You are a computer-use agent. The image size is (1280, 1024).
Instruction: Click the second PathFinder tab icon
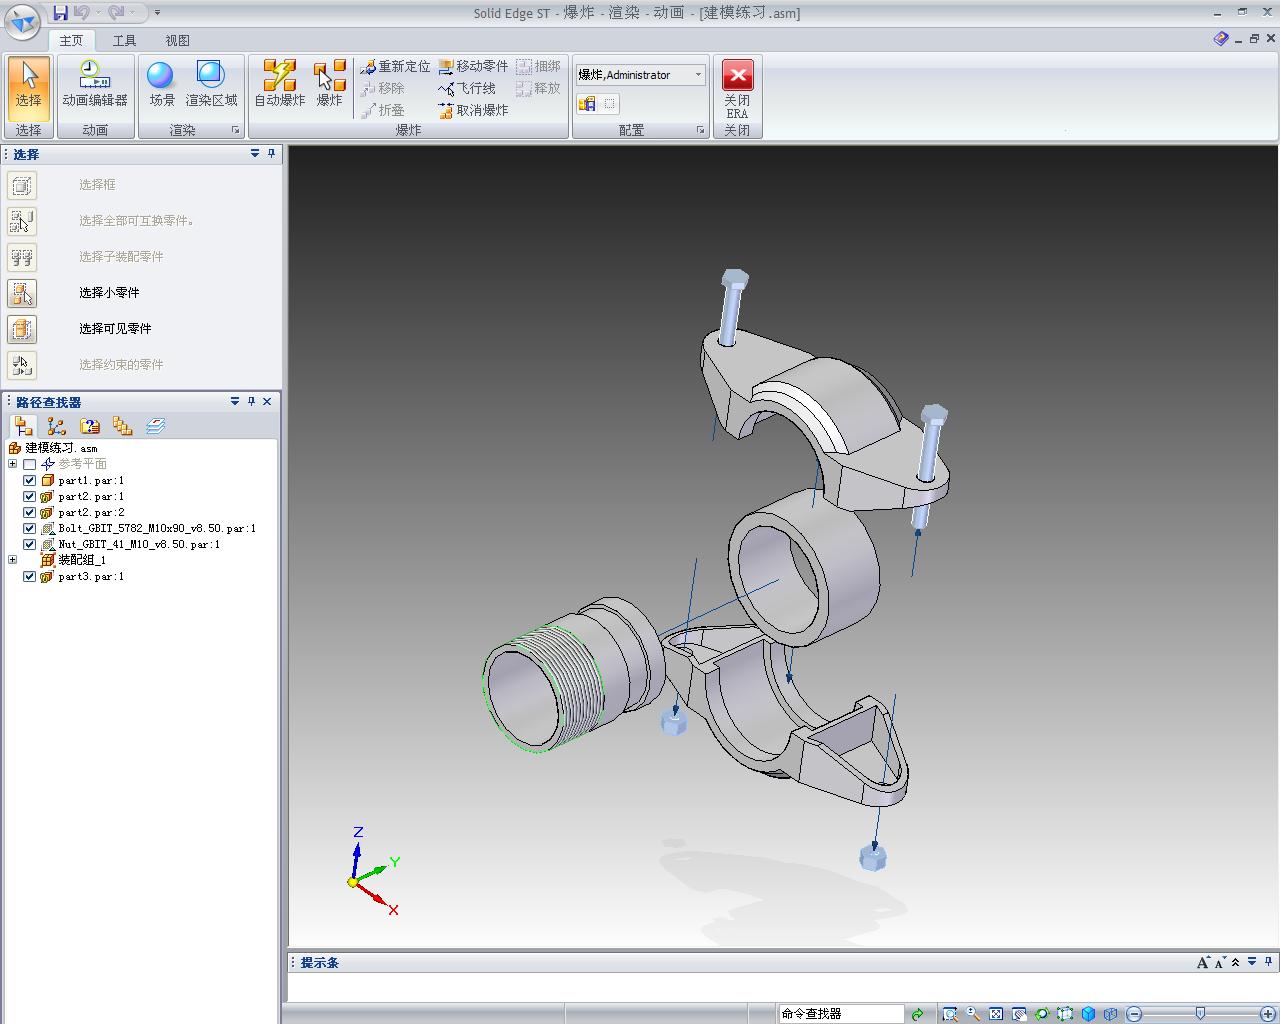pos(56,426)
